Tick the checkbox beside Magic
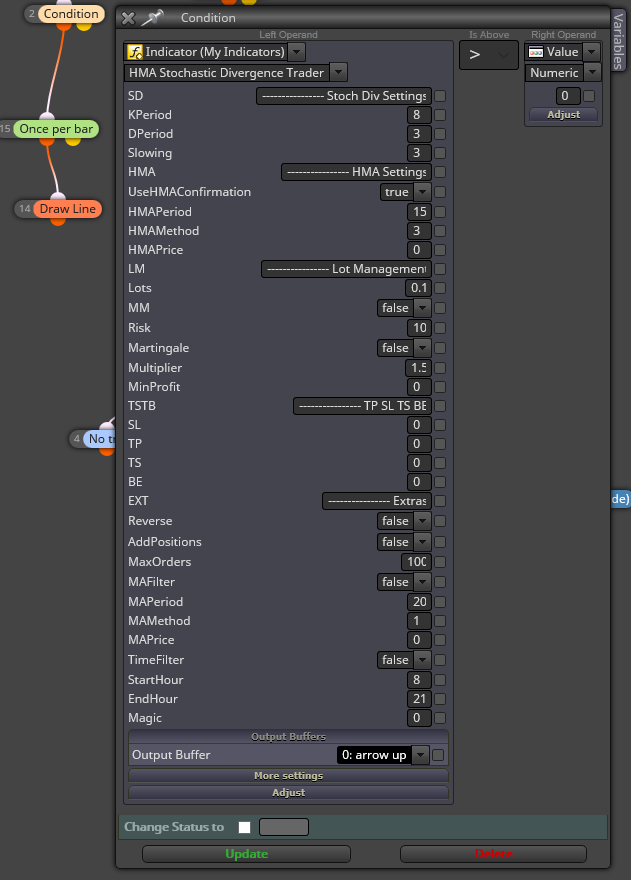The image size is (631, 880). [440, 718]
